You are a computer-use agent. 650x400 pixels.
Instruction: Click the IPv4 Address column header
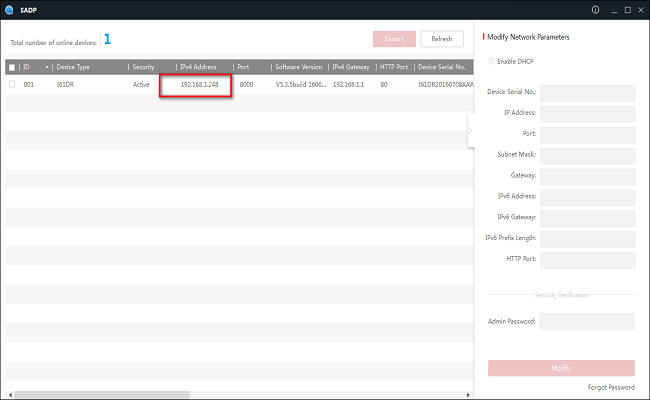(x=198, y=67)
